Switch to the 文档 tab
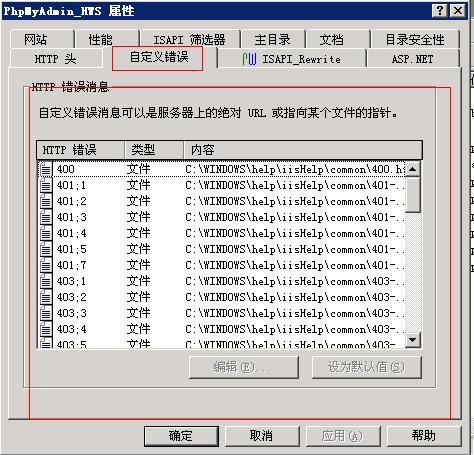 [x=337, y=39]
